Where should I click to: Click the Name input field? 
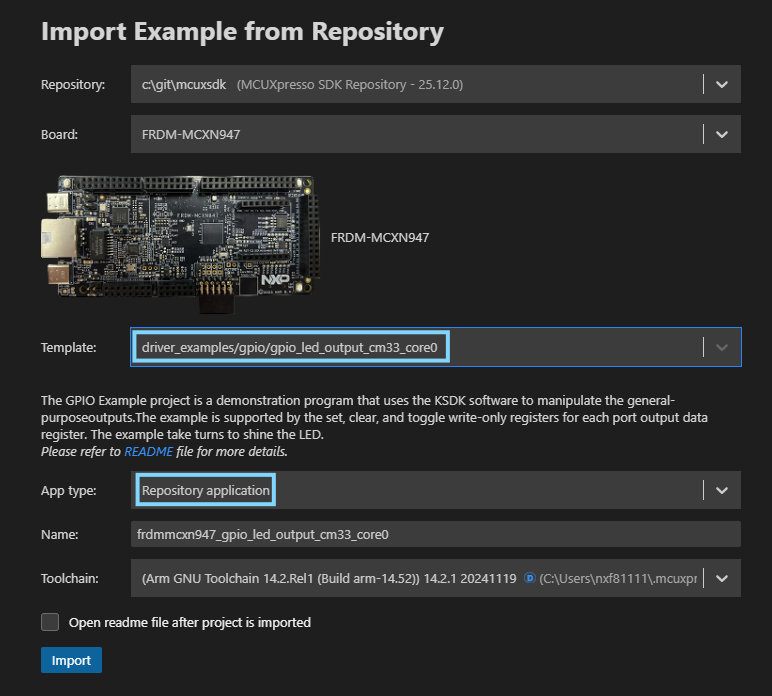click(436, 535)
